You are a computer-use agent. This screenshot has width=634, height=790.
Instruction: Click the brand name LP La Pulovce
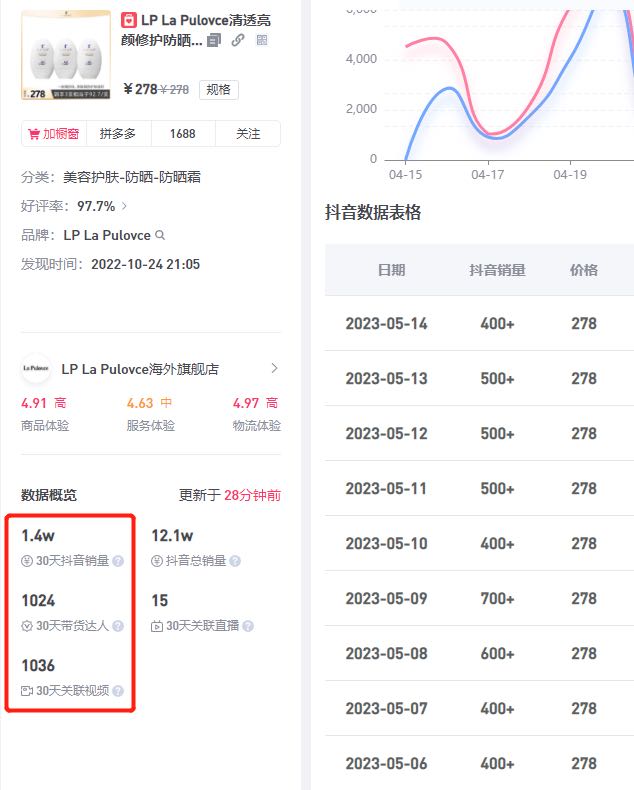click(x=107, y=235)
